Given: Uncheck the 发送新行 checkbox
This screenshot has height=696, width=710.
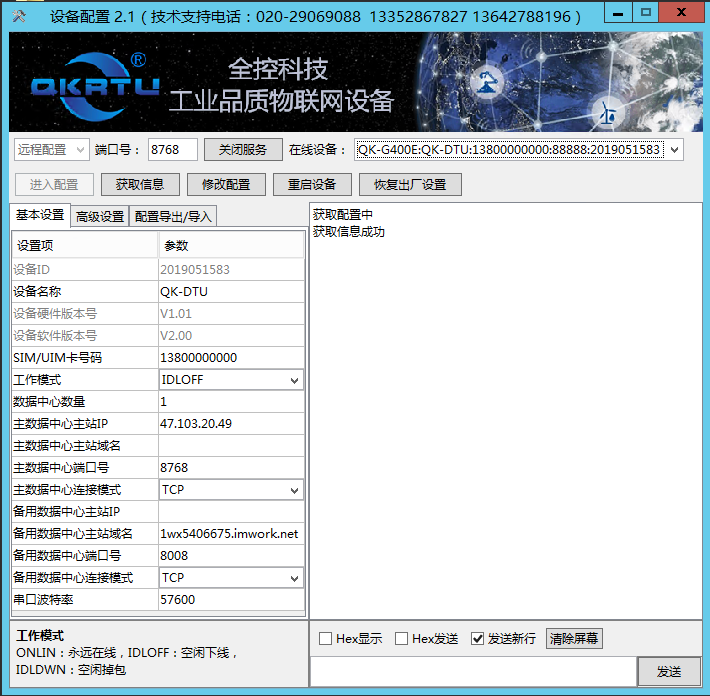Looking at the screenshot, I should 477,639.
